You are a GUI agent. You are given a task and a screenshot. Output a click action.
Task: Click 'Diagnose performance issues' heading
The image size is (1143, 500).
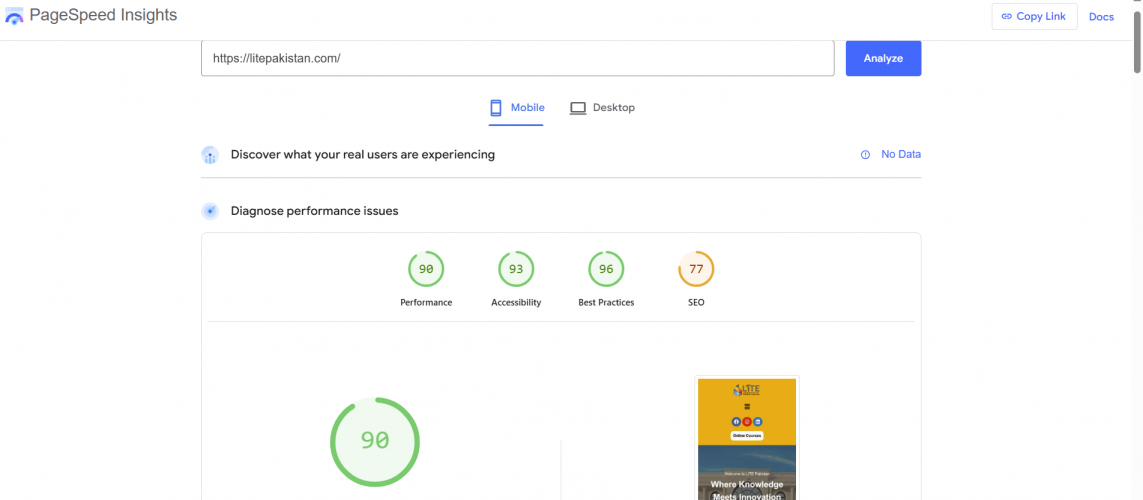[x=314, y=211]
